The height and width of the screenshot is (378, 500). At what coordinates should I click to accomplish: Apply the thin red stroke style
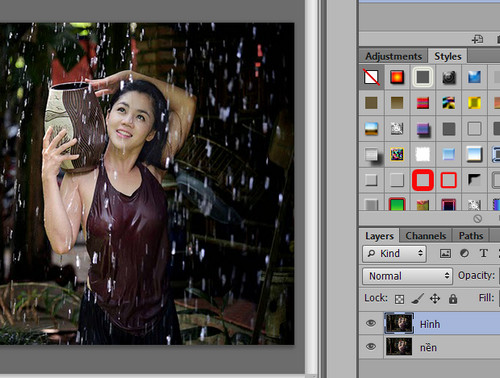point(449,180)
